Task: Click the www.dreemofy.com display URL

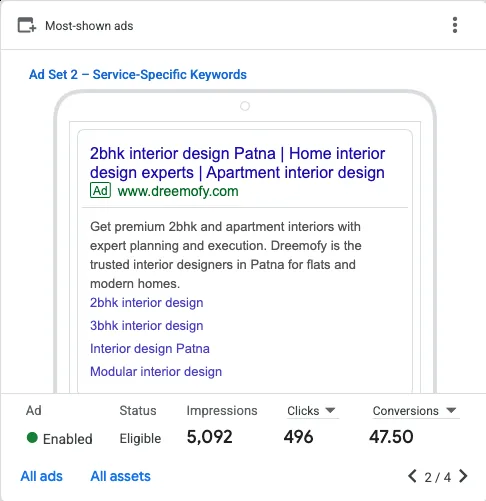Action: click(178, 191)
